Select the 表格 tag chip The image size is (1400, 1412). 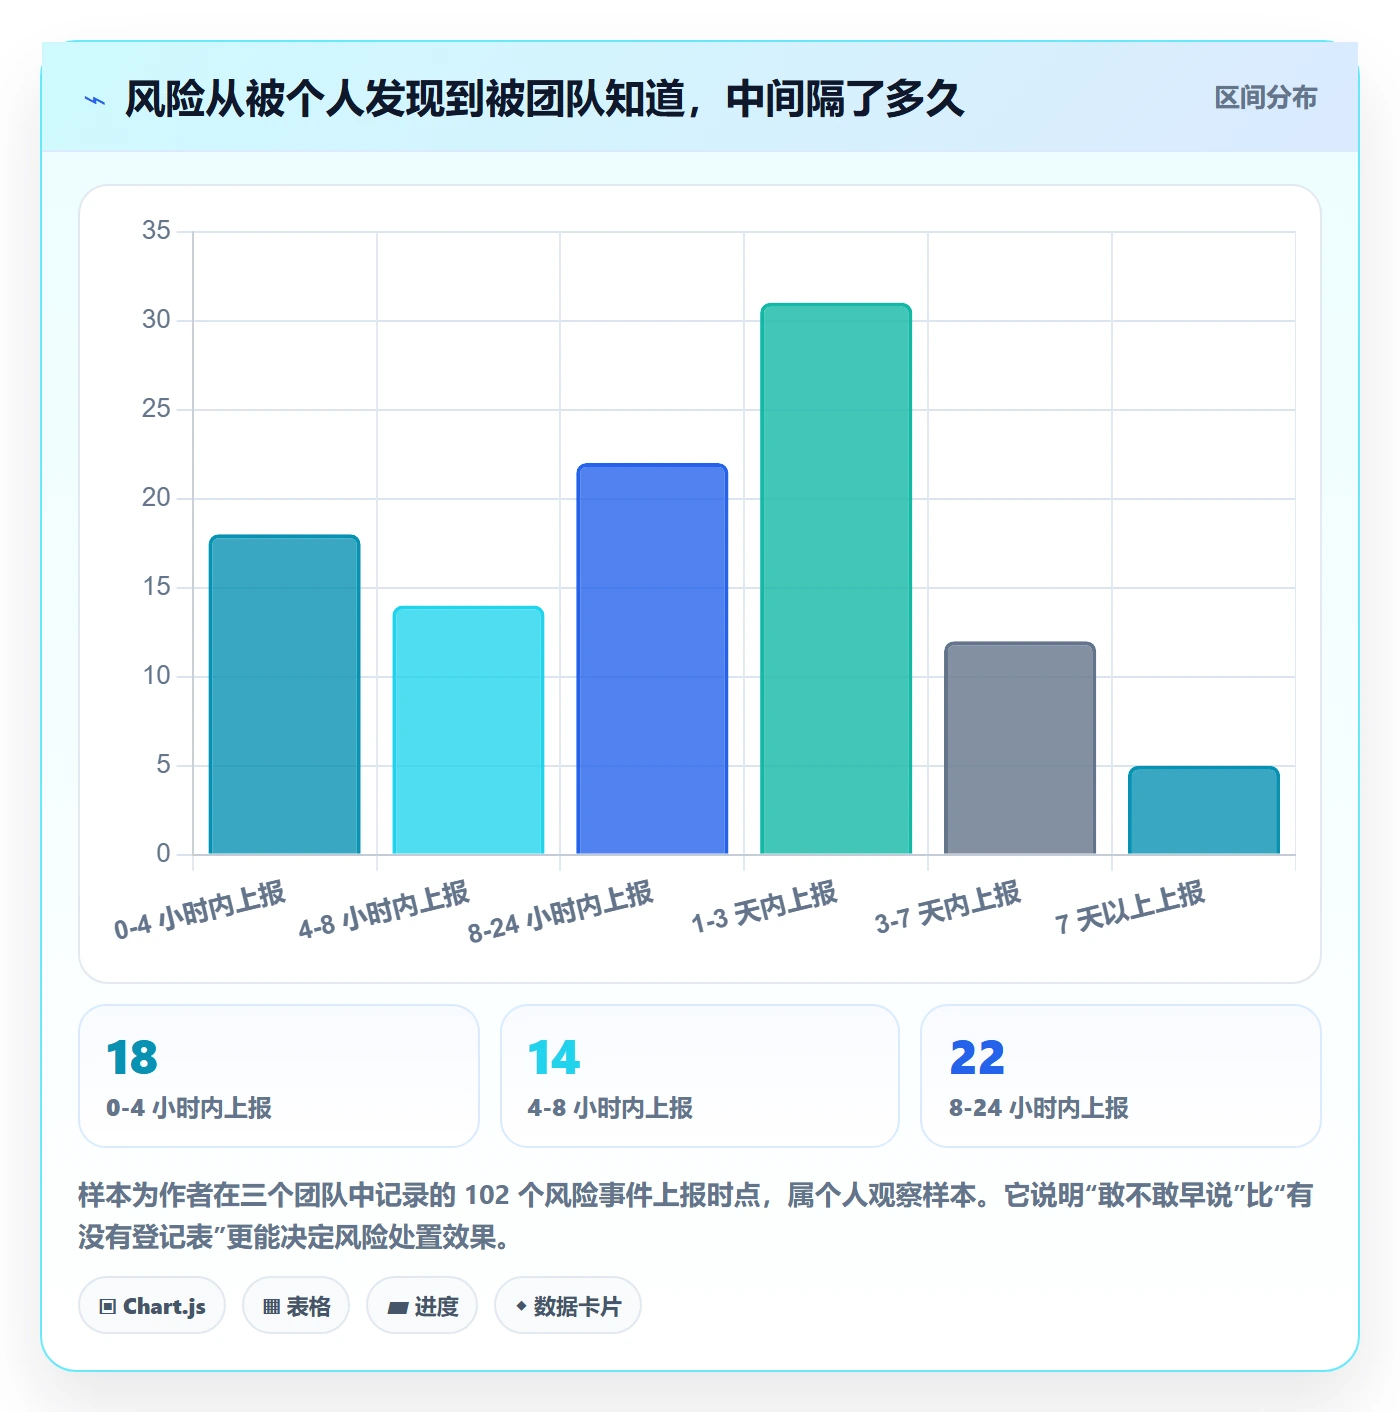tap(296, 1306)
